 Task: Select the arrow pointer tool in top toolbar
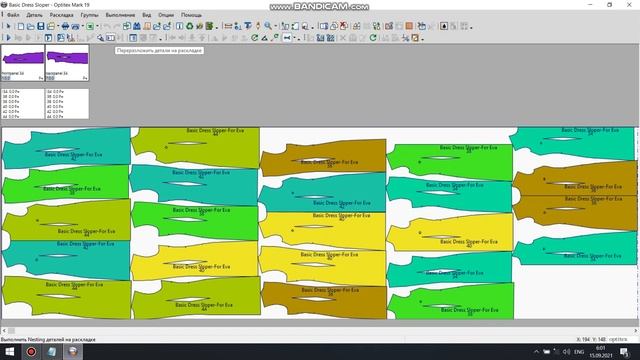[8, 27]
